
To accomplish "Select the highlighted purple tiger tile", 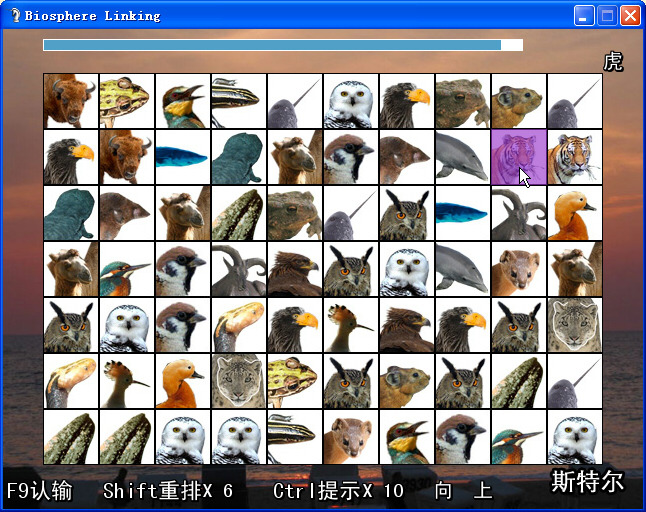I will (519, 157).
